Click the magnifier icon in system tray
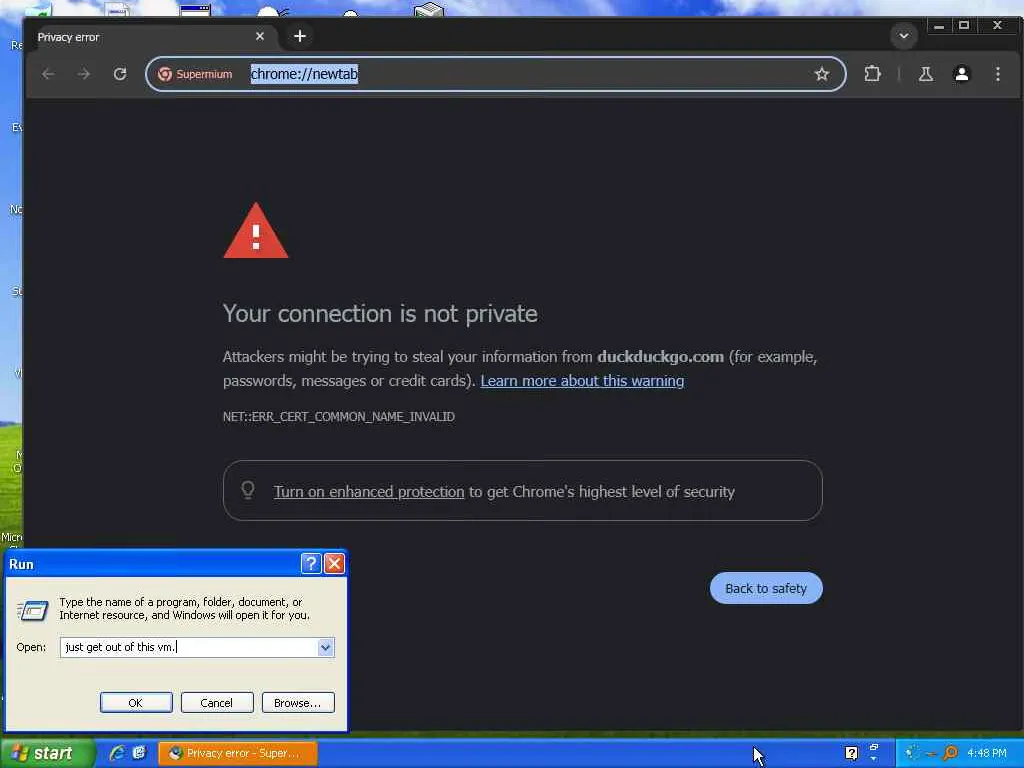1024x768 pixels. [x=951, y=754]
